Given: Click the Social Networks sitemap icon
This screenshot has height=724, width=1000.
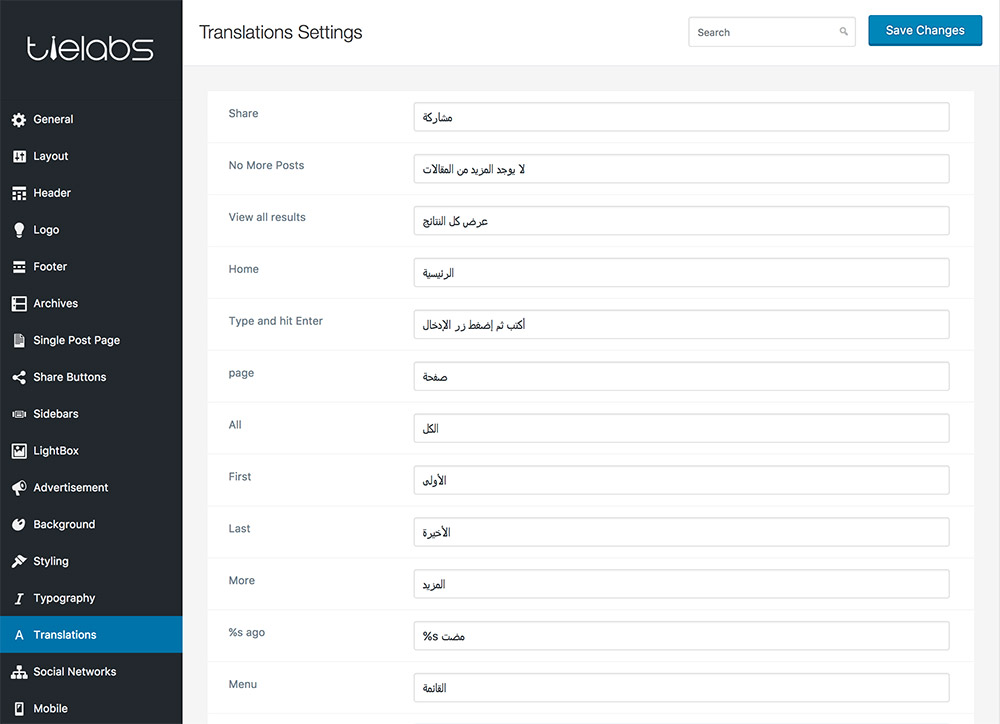Looking at the screenshot, I should pyautogui.click(x=19, y=672).
